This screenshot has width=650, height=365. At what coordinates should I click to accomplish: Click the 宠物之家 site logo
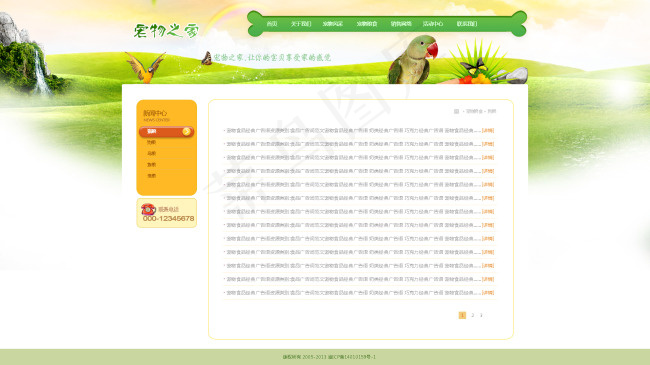pyautogui.click(x=166, y=30)
